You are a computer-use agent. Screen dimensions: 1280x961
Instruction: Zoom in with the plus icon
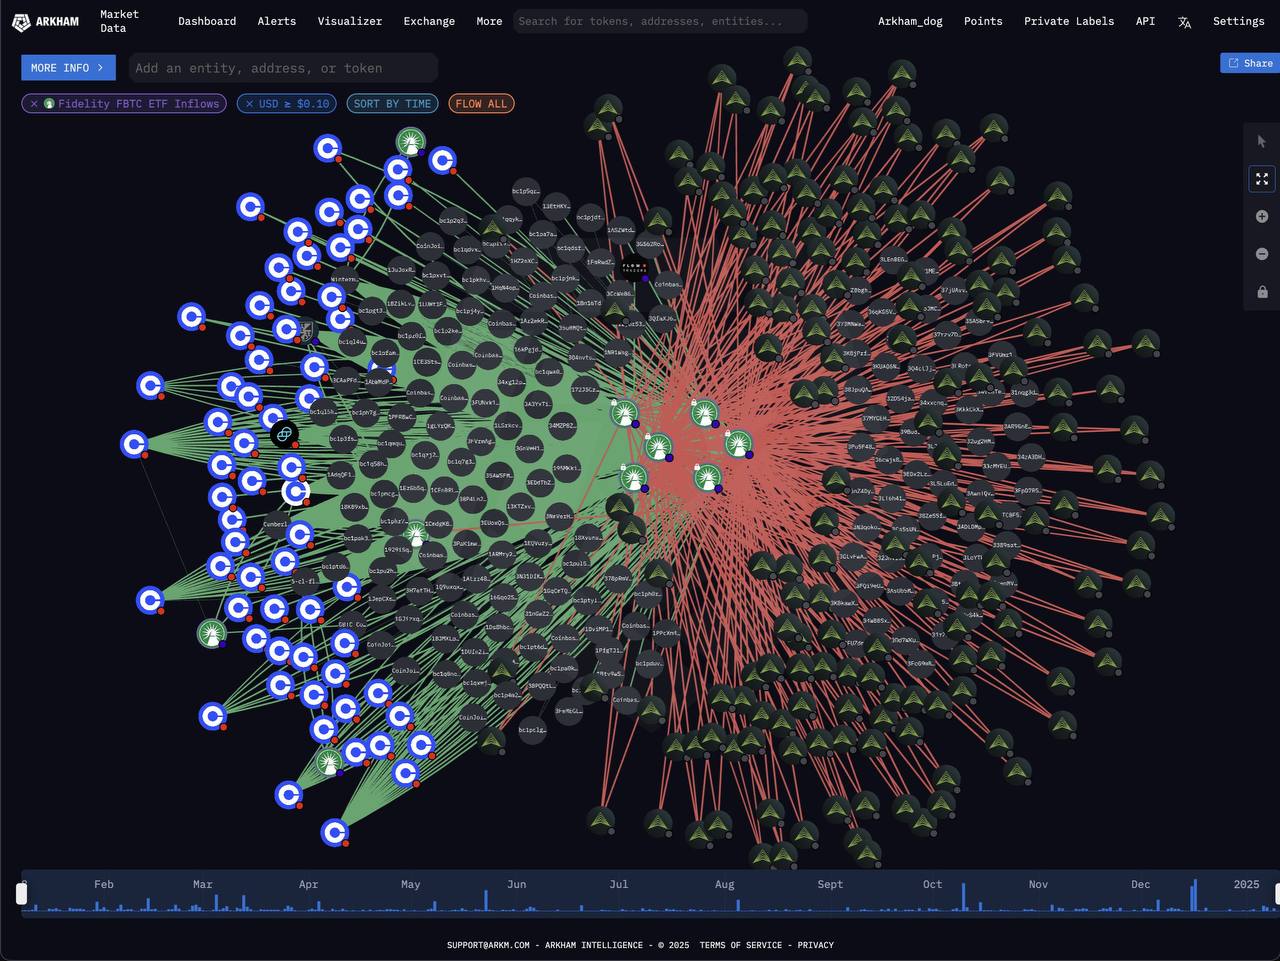tap(1261, 217)
